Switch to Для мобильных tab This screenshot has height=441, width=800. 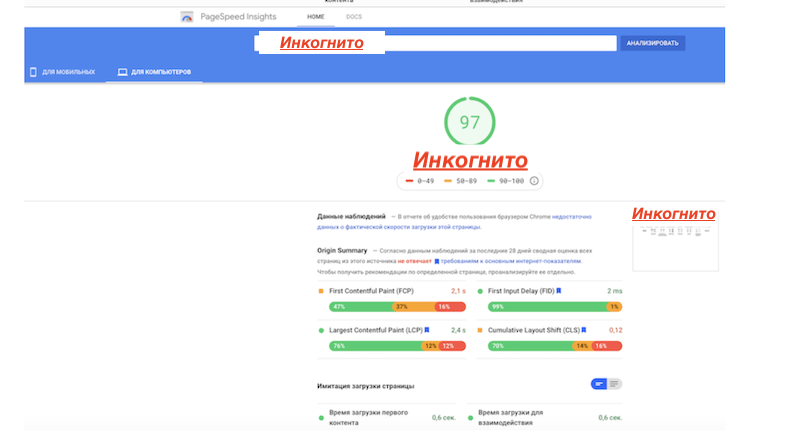point(62,72)
